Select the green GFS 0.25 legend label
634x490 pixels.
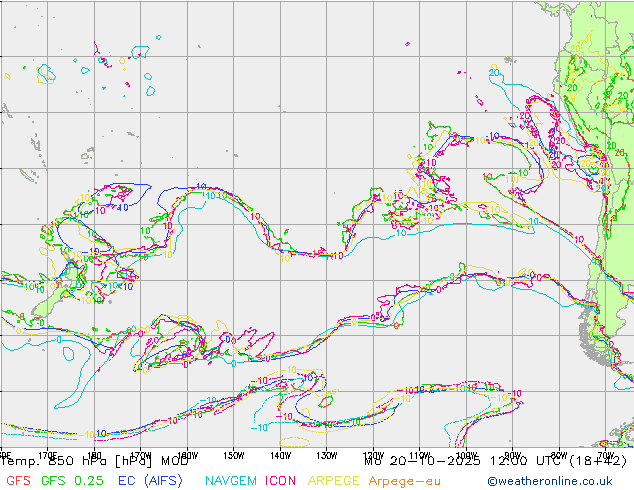point(72,481)
